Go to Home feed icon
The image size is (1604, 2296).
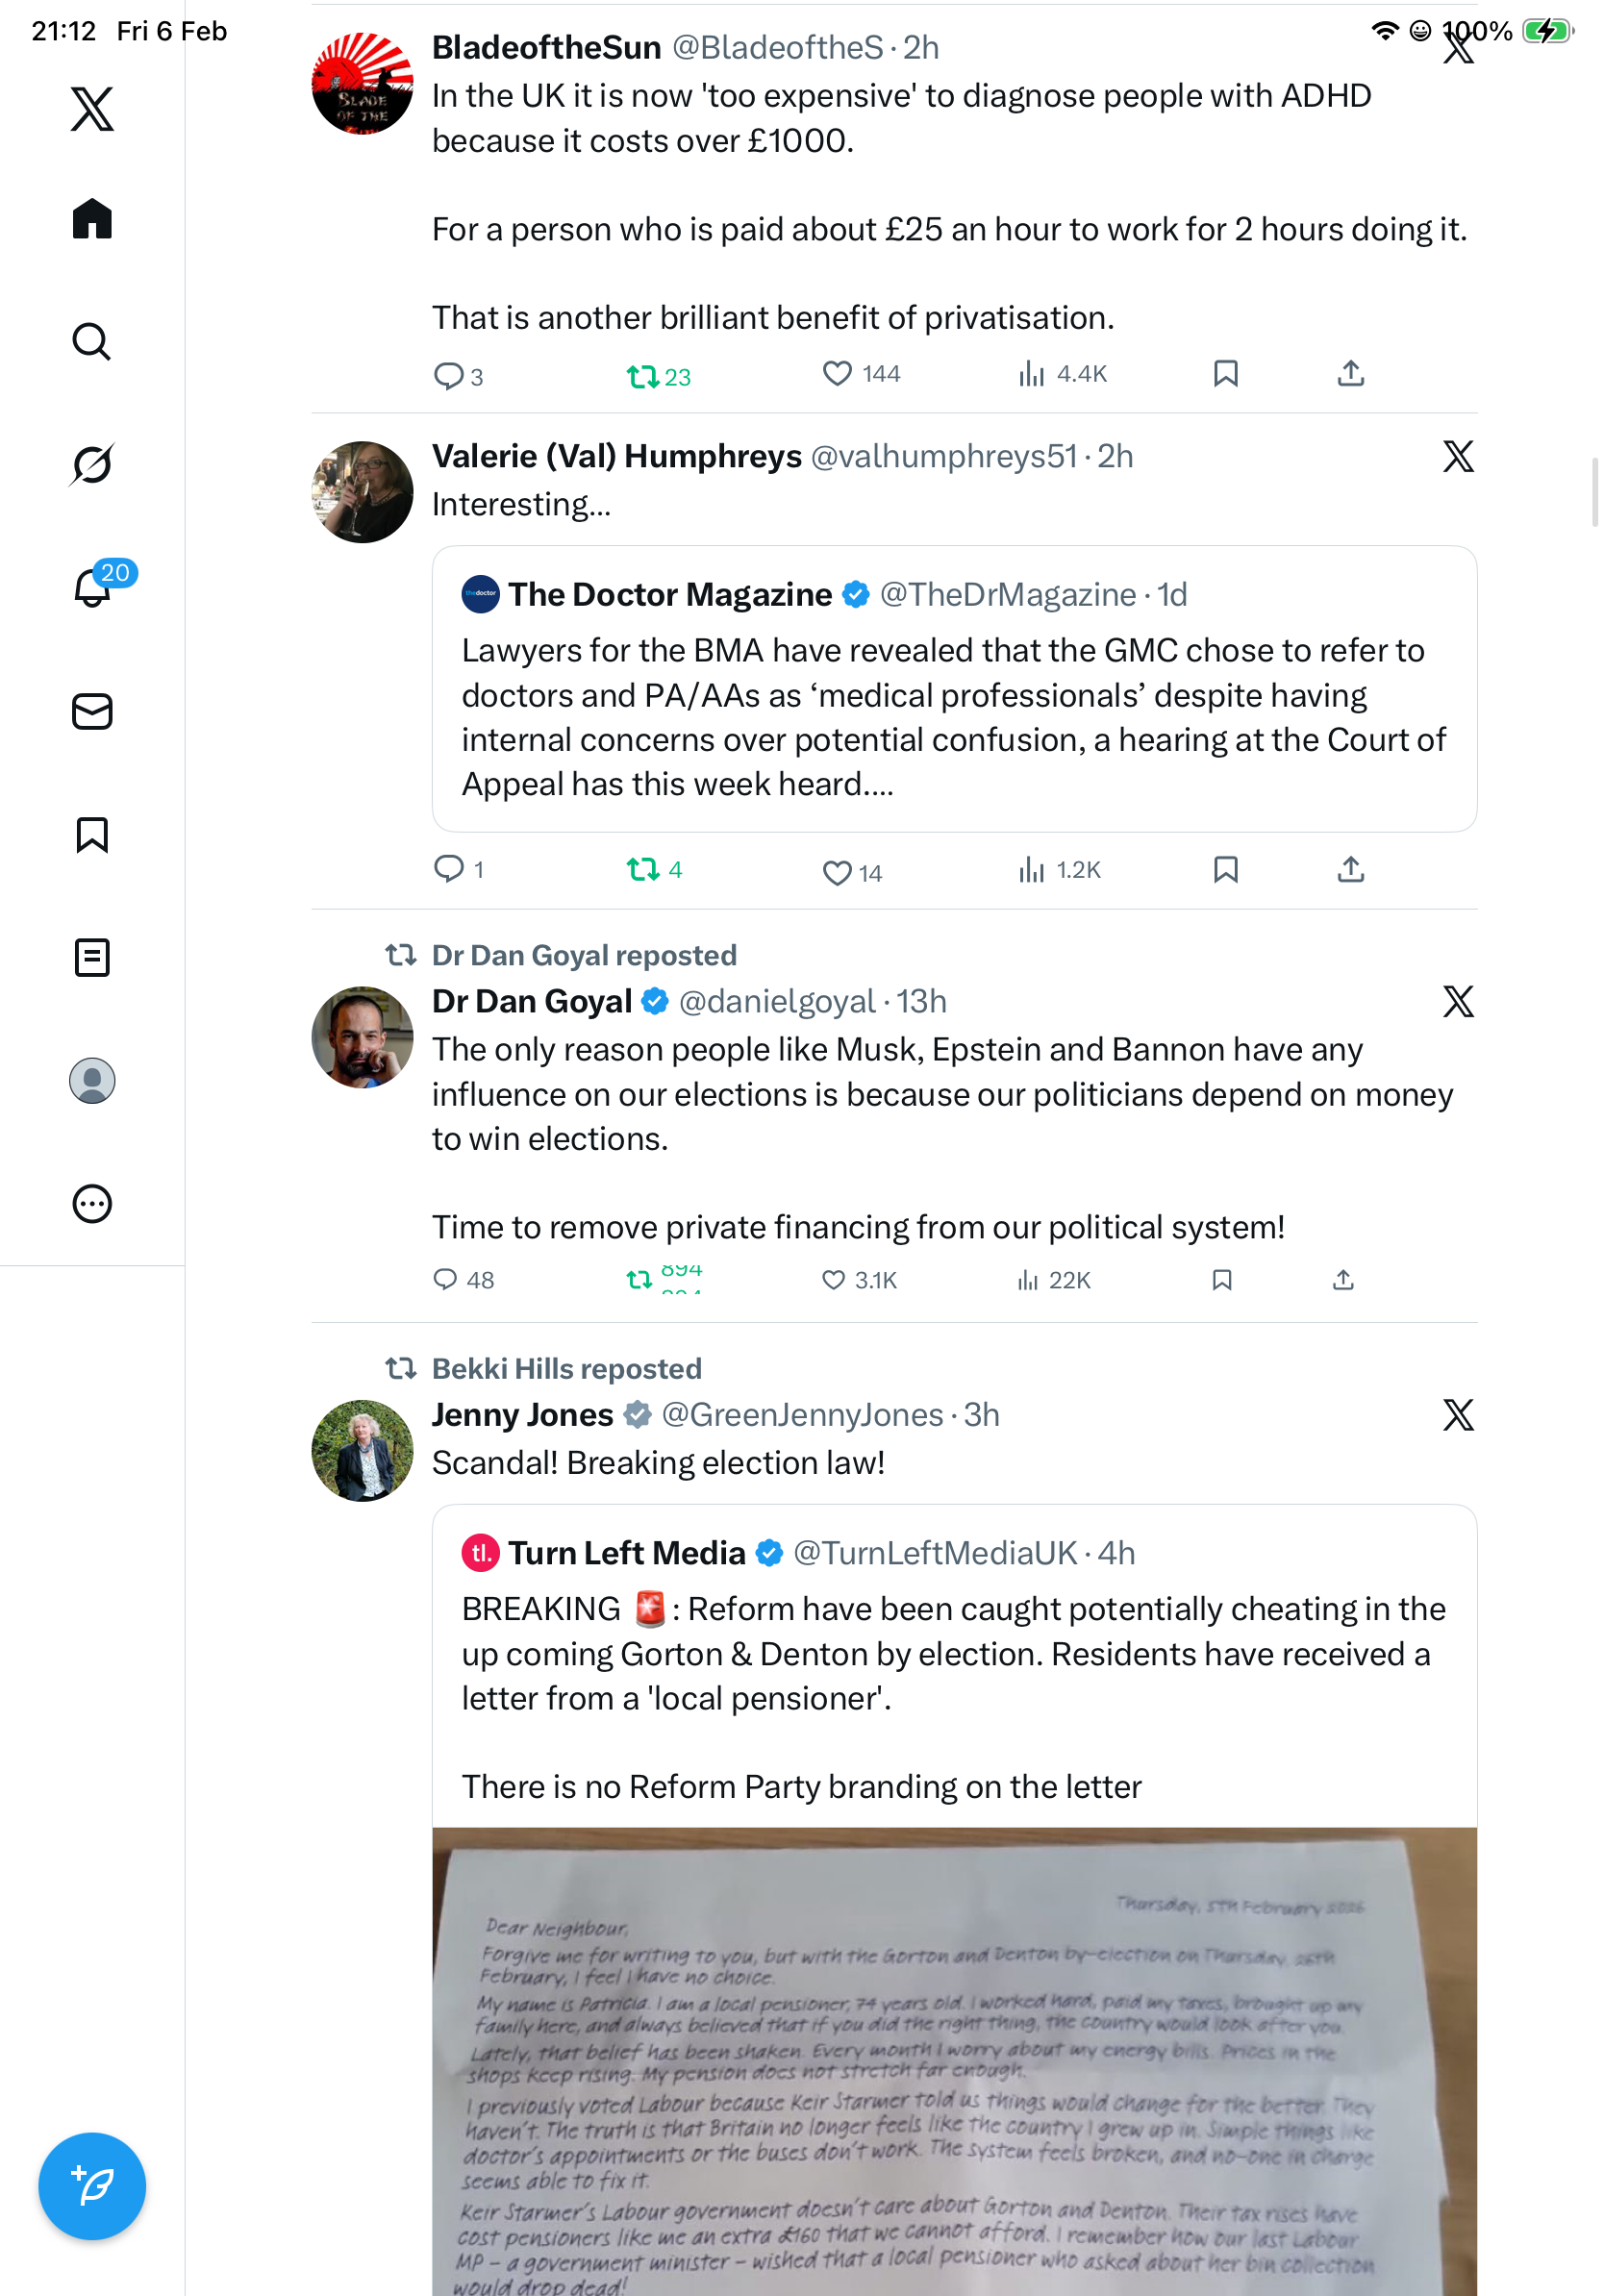pos(92,219)
